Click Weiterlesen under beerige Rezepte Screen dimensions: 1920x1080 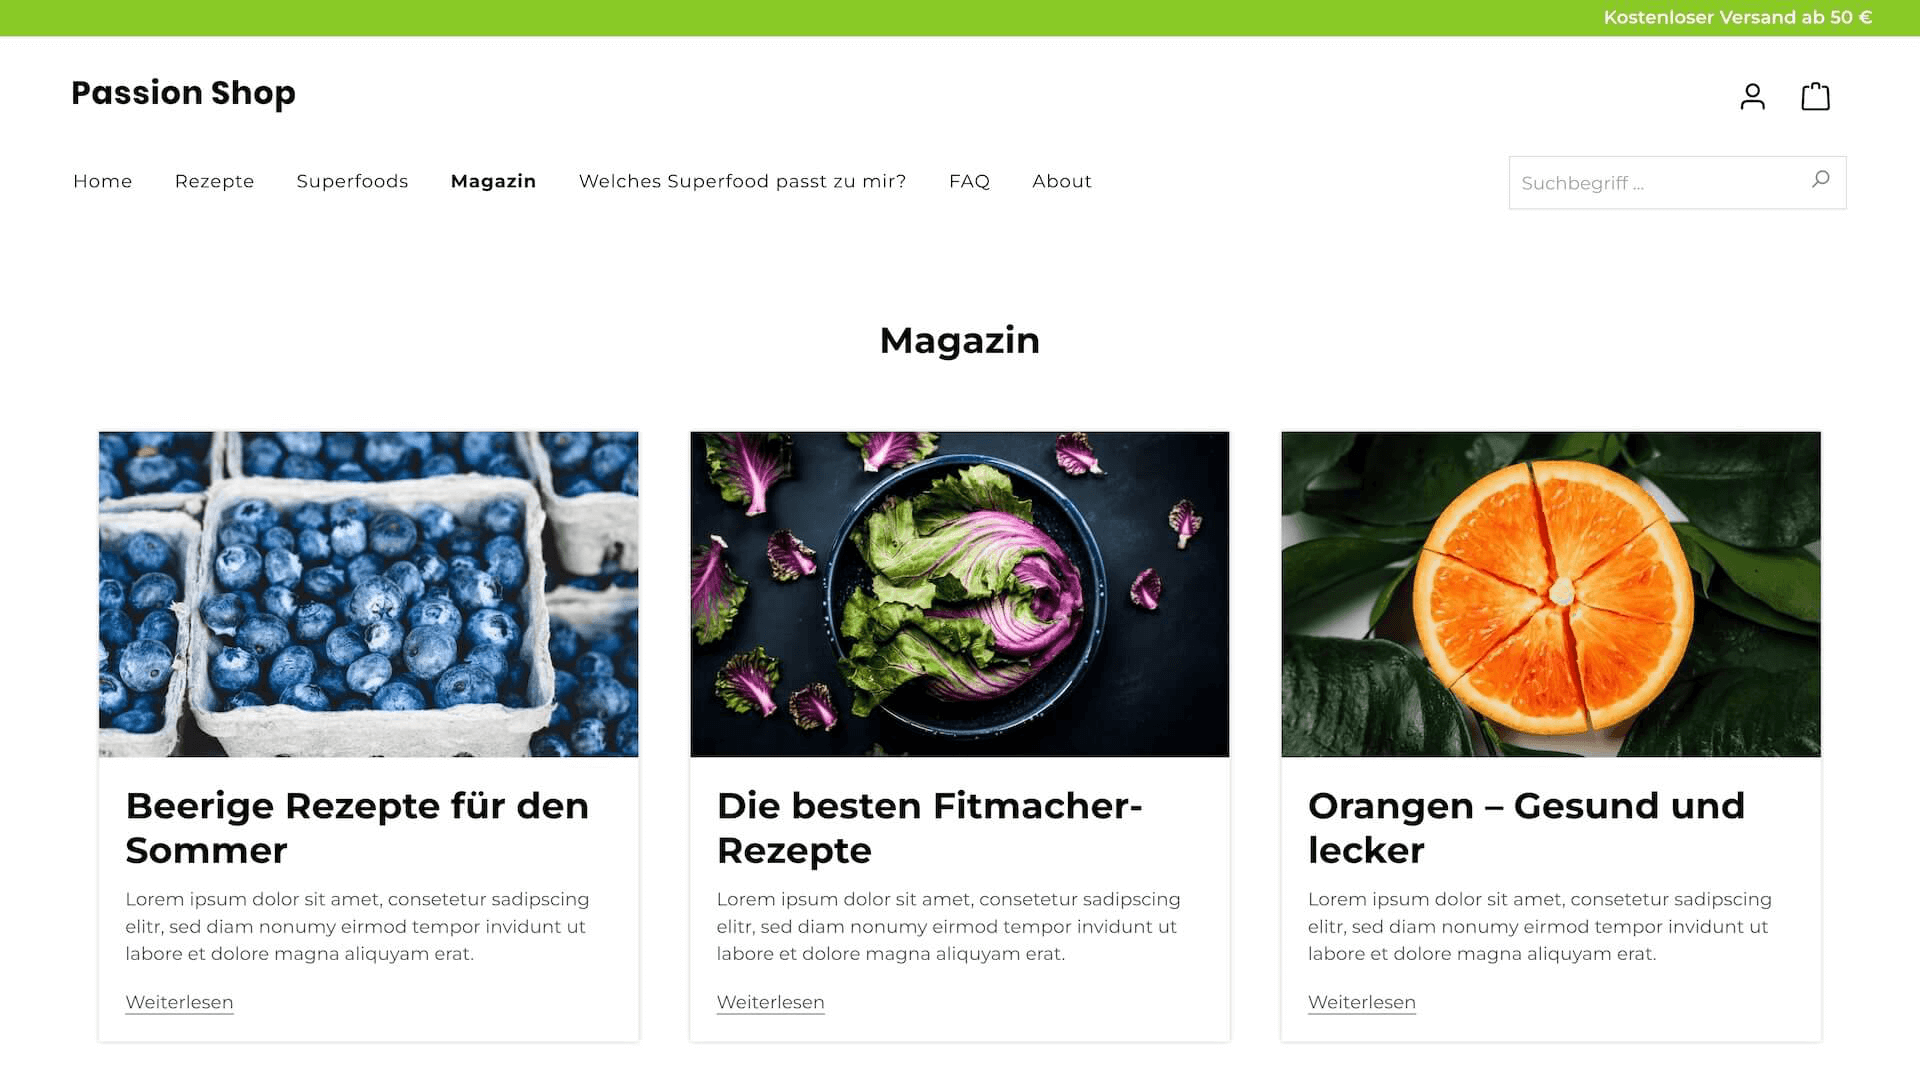[x=179, y=1002]
